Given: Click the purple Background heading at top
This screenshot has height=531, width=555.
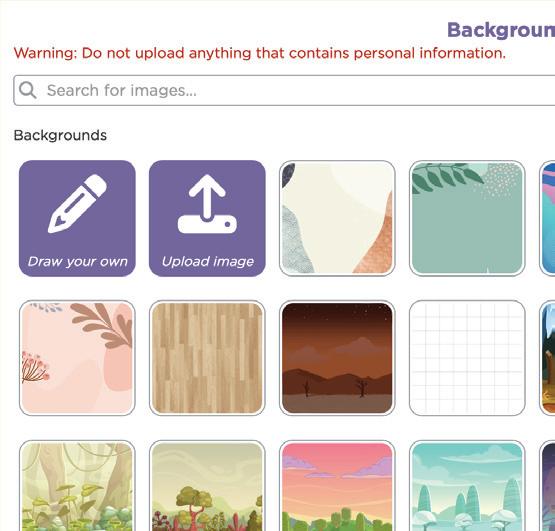Looking at the screenshot, I should click(501, 30).
